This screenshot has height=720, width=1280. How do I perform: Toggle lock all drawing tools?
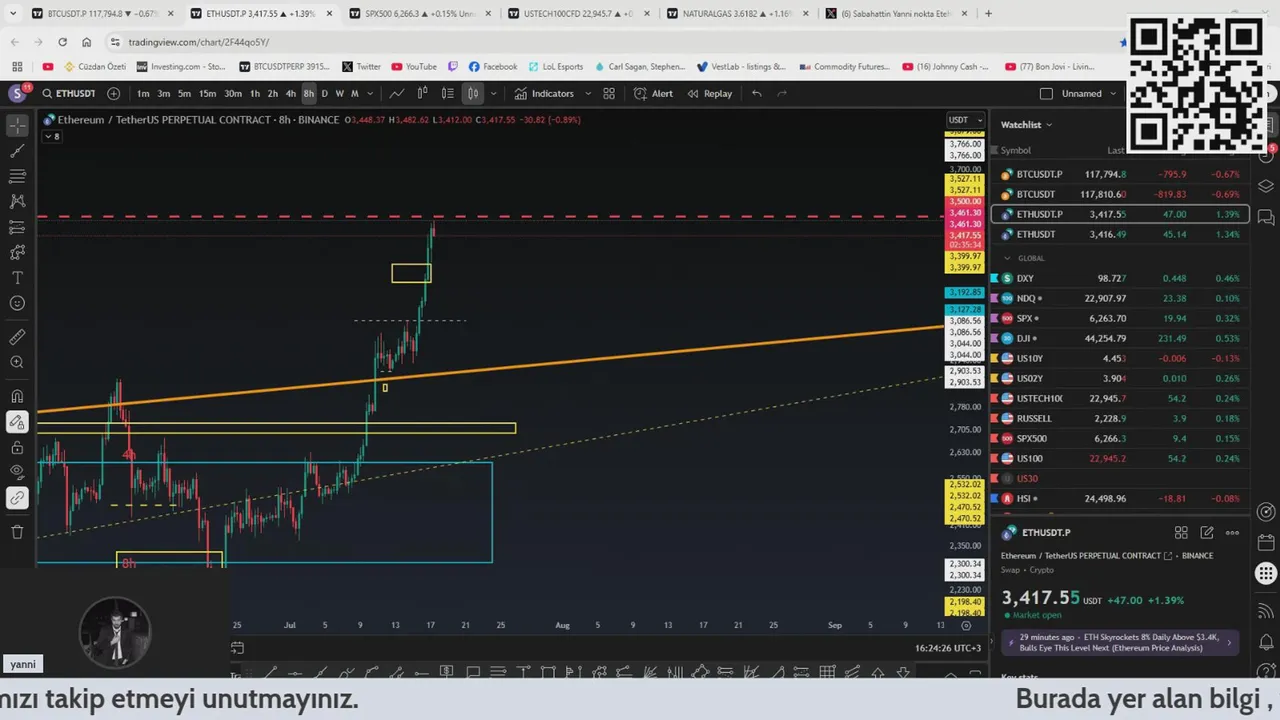[17, 447]
